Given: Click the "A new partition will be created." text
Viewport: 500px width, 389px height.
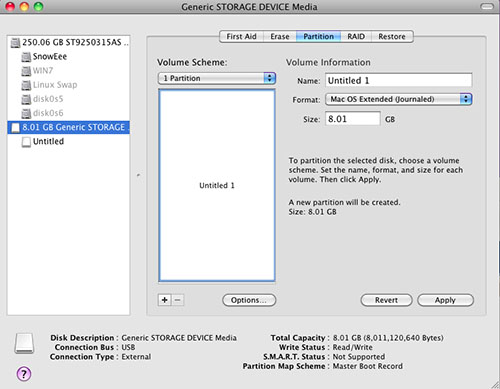Looking at the screenshot, I should (344, 202).
